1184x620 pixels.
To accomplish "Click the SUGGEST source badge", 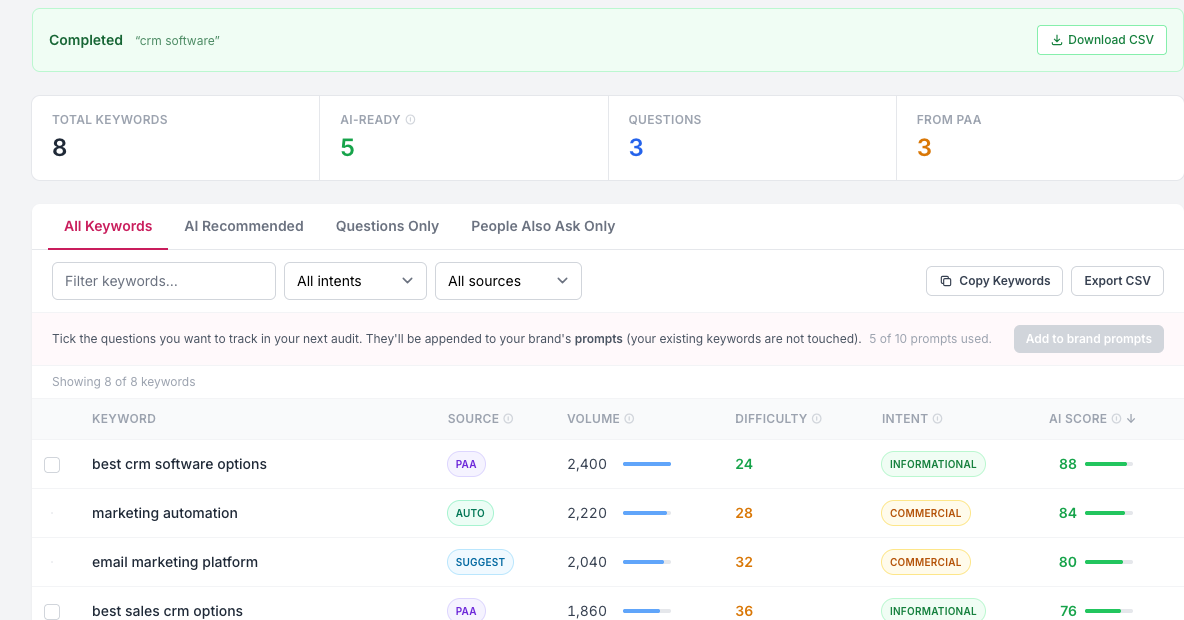I will point(480,562).
